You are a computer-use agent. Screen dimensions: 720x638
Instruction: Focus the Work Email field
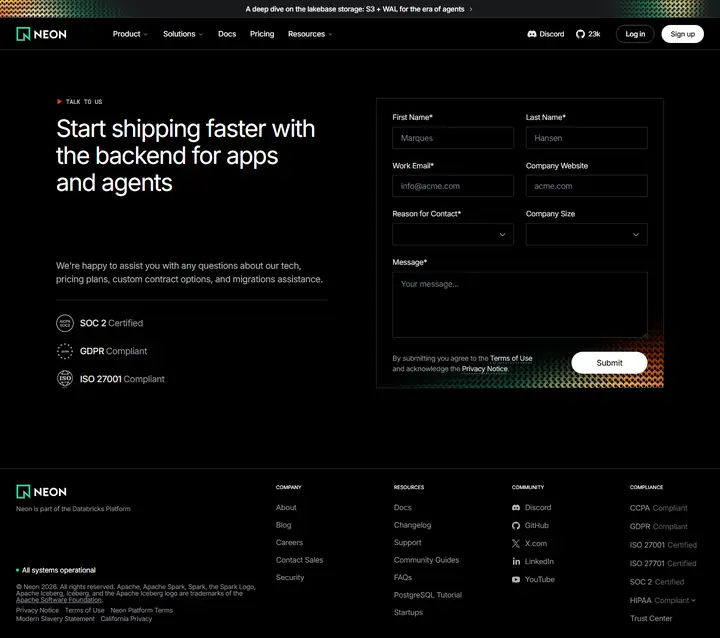click(453, 186)
